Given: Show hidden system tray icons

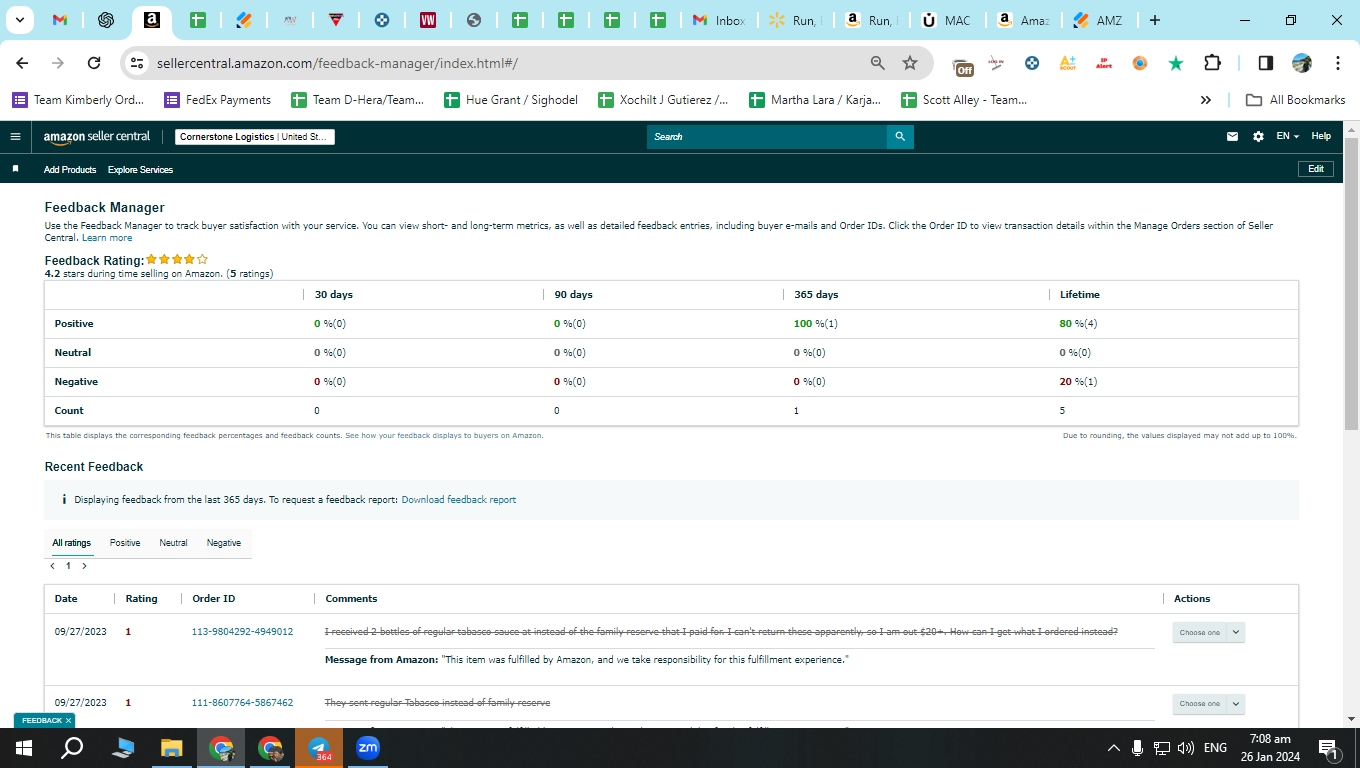Looking at the screenshot, I should (1113, 748).
